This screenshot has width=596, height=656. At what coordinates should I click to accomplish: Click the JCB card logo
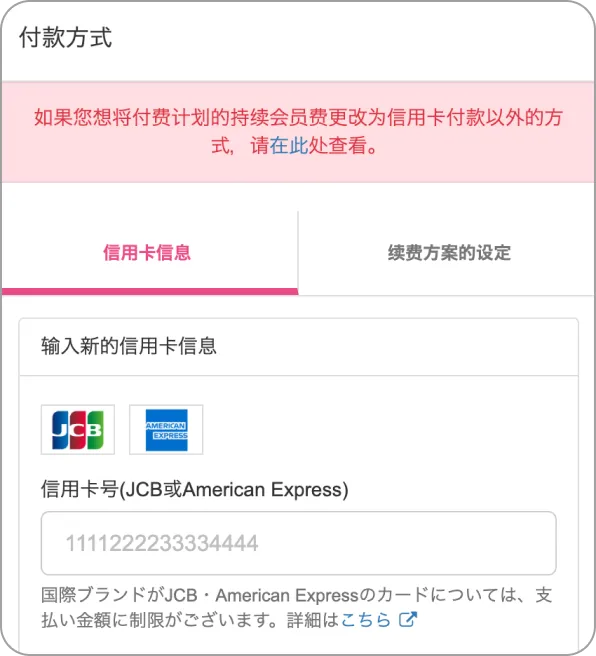click(78, 430)
